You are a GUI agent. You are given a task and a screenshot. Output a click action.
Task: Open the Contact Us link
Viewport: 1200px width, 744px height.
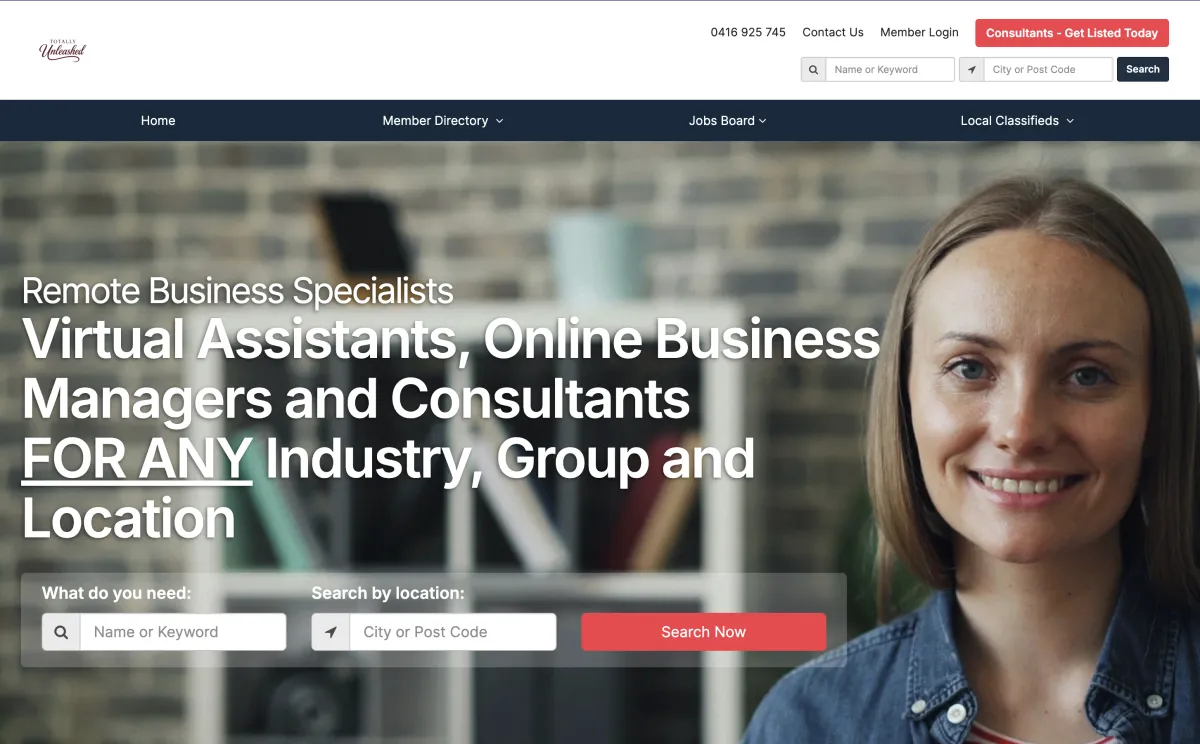pos(833,33)
